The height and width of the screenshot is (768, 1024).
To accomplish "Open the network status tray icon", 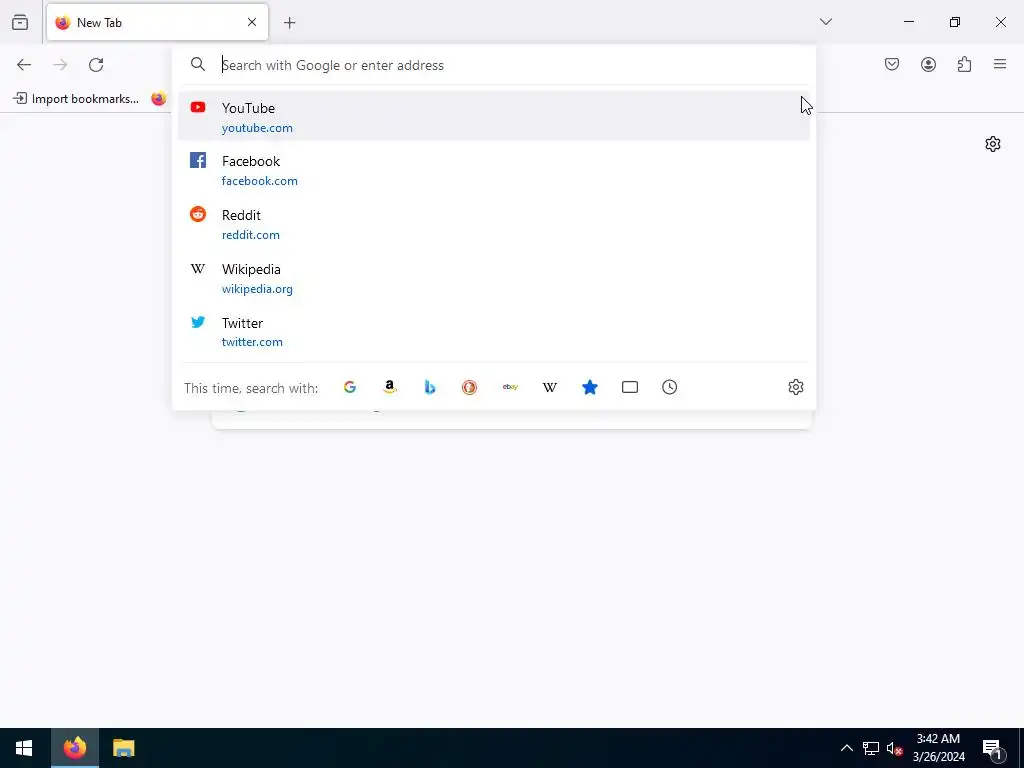I will pos(871,748).
